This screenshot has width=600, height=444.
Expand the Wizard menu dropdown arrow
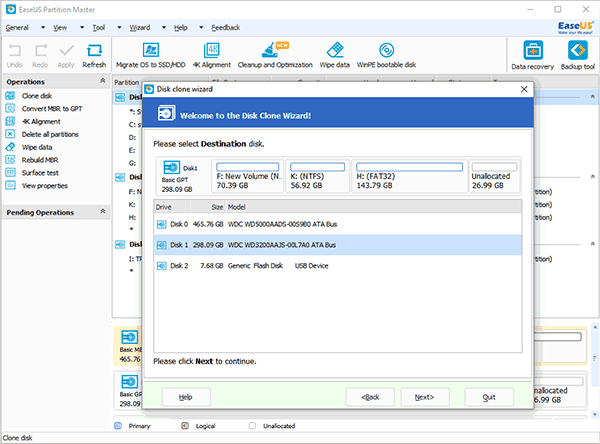tap(164, 28)
